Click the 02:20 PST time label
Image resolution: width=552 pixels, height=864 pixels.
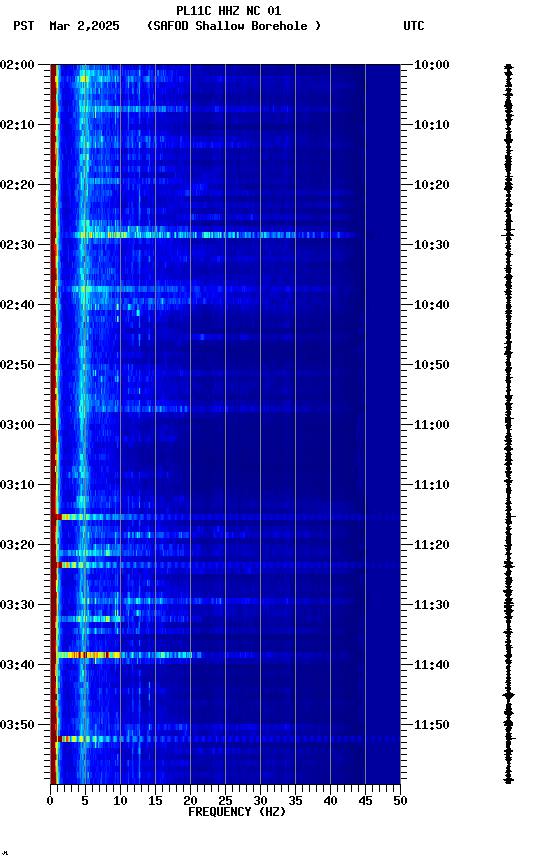point(17,185)
